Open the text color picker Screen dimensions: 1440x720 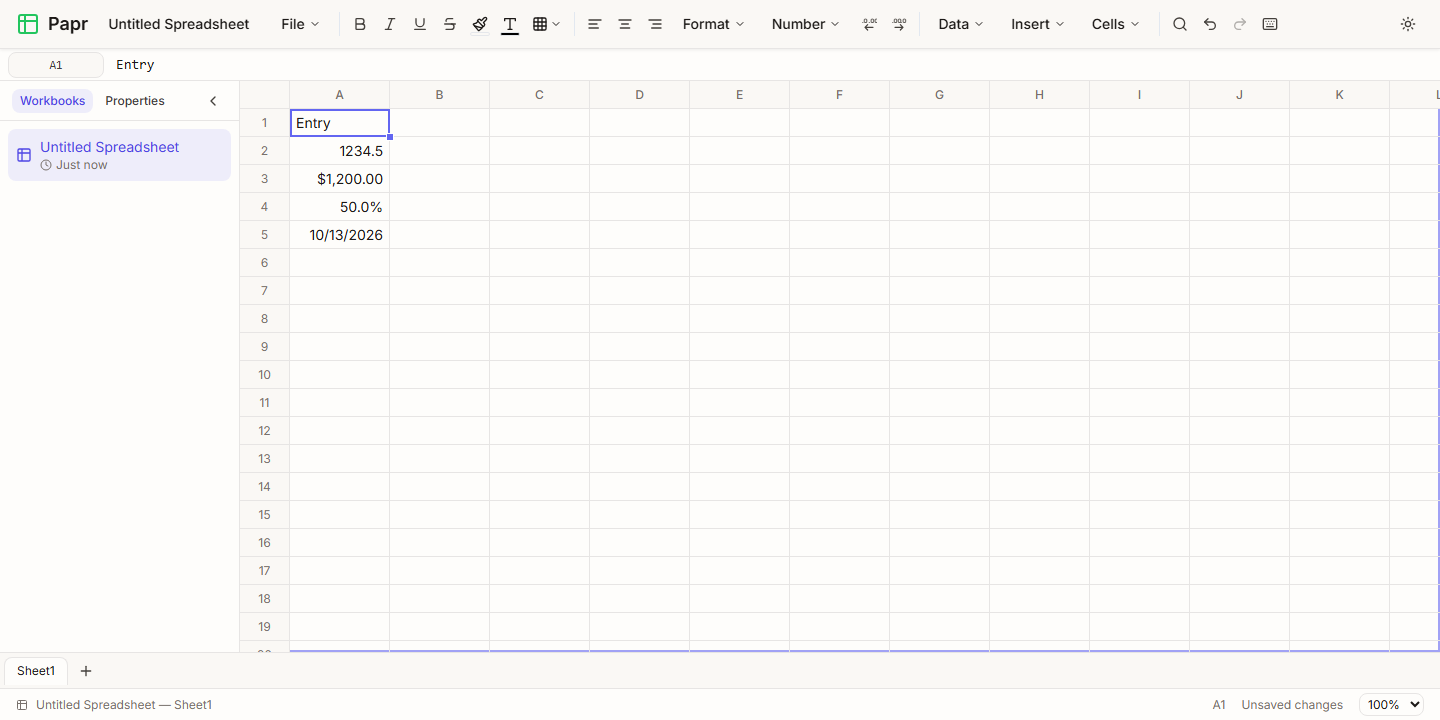[510, 24]
